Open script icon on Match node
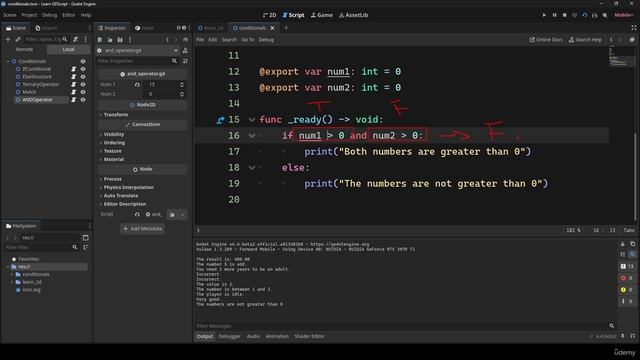This screenshot has width=640, height=360. [74, 92]
